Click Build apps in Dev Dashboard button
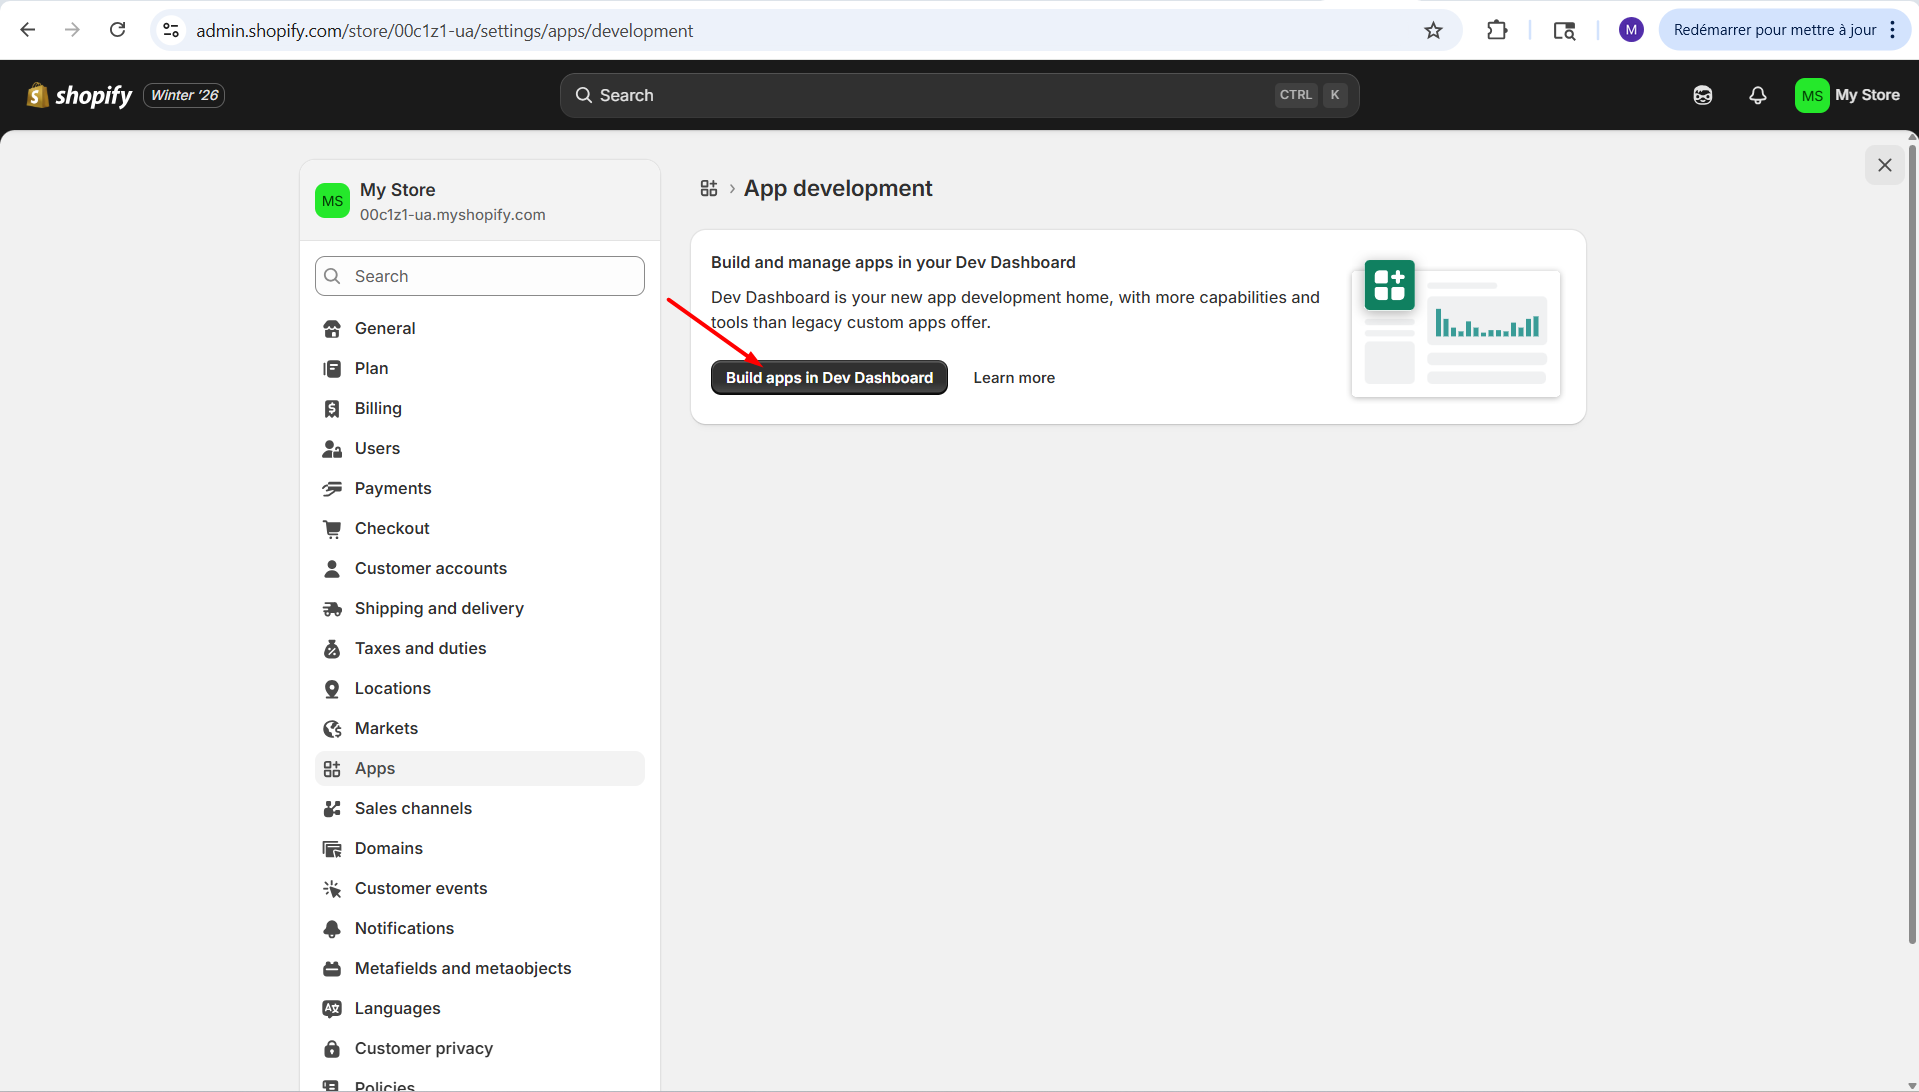This screenshot has height=1092, width=1919. pyautogui.click(x=829, y=377)
